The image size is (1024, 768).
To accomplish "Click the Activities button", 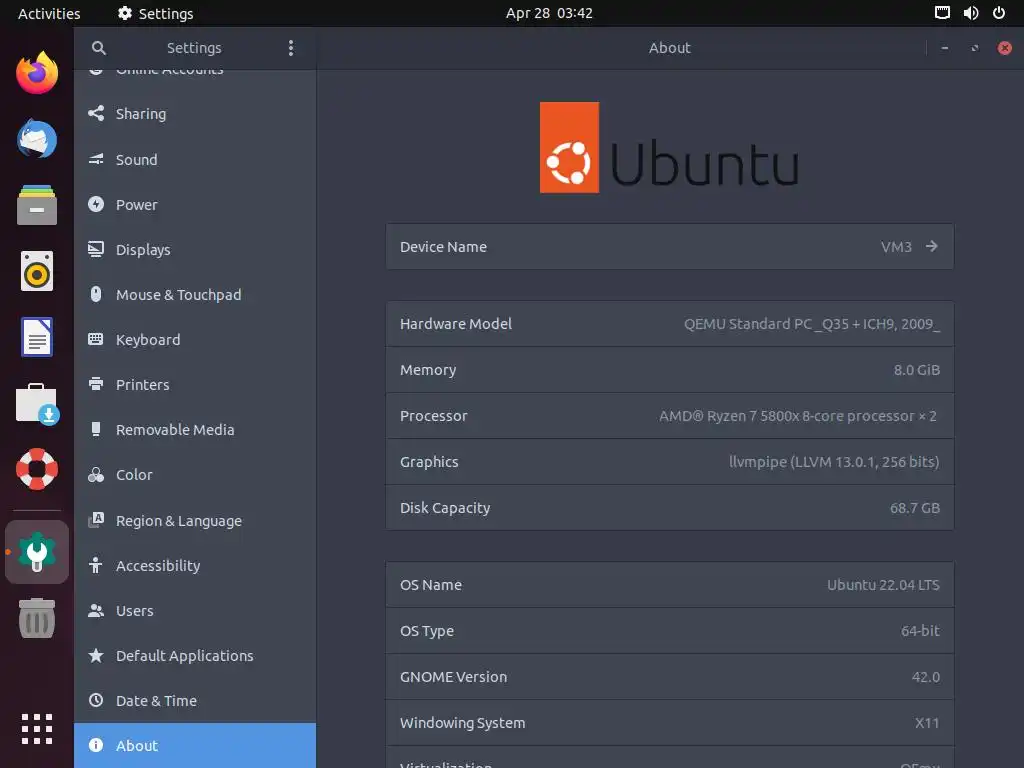I will [x=49, y=13].
